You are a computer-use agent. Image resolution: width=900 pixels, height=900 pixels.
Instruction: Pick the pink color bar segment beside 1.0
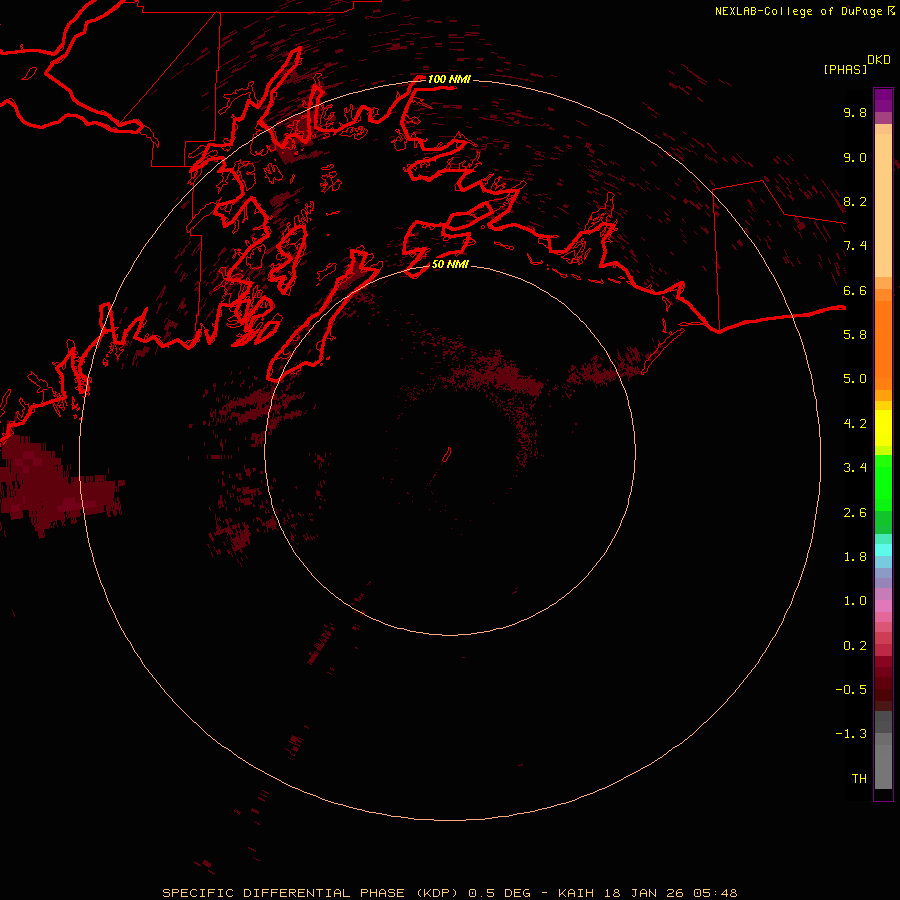click(x=883, y=605)
